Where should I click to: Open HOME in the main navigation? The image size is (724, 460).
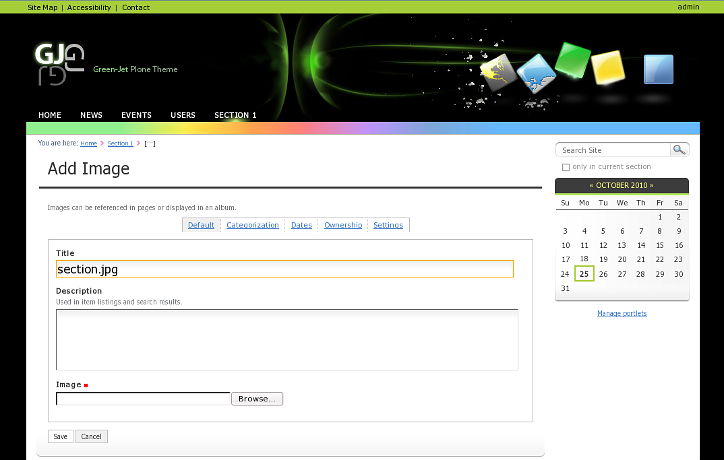point(50,115)
